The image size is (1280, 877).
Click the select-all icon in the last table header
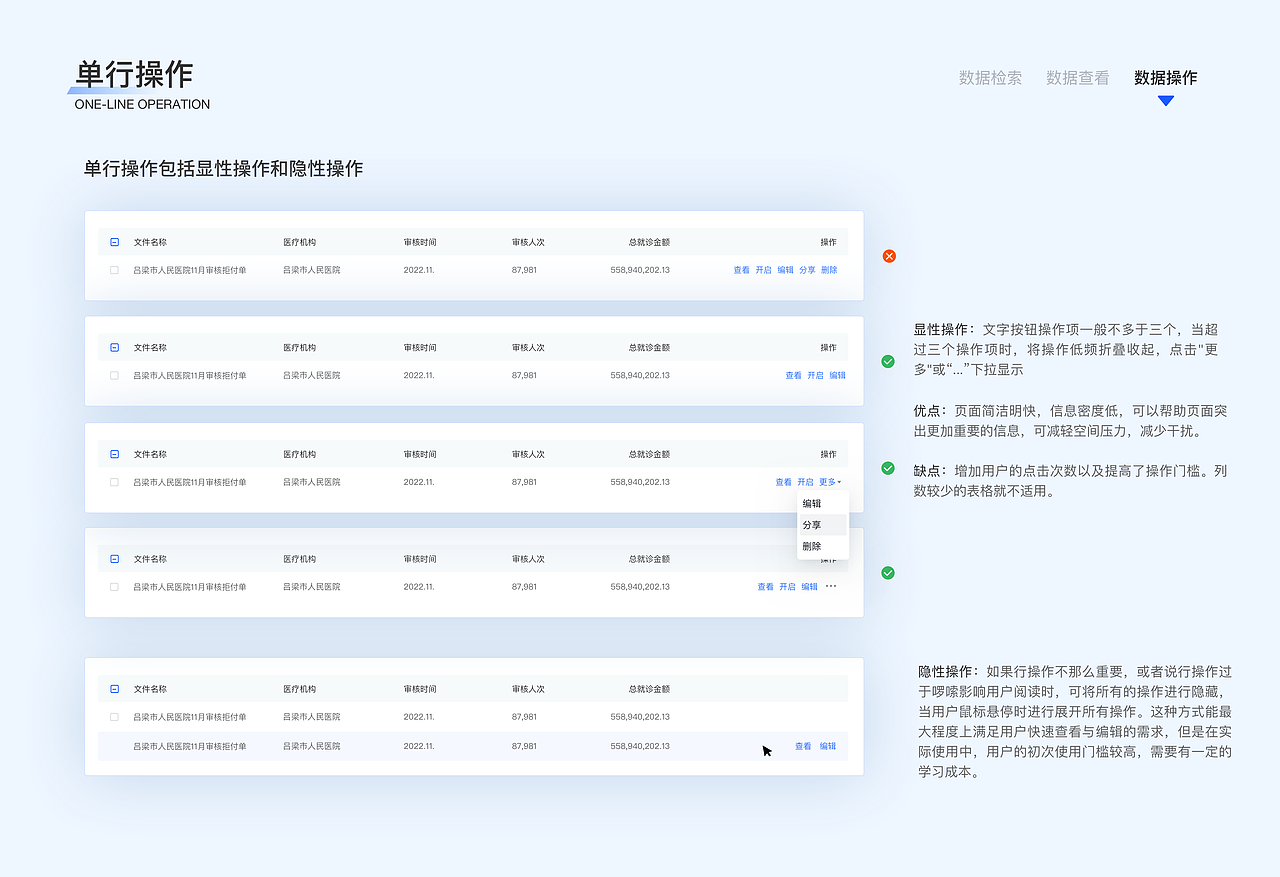pyautogui.click(x=113, y=688)
